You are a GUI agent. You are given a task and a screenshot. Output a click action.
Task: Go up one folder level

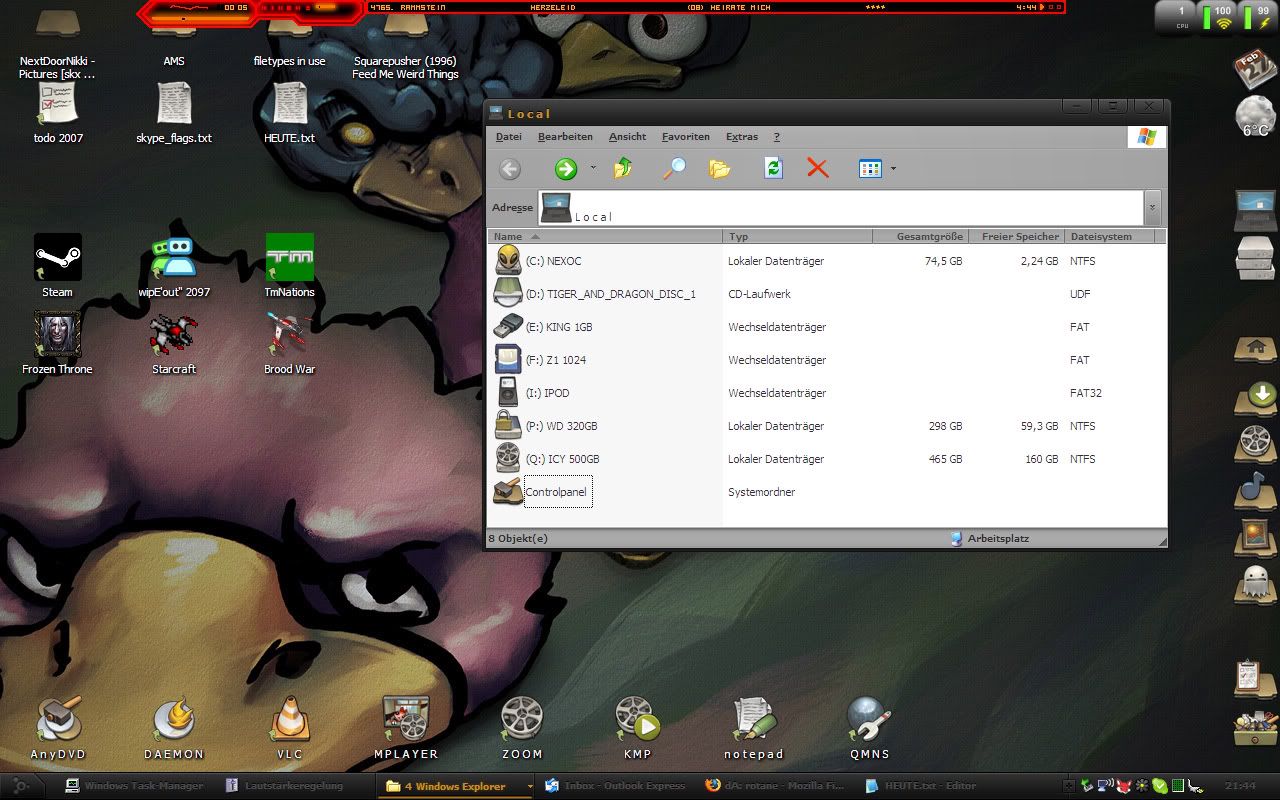623,169
